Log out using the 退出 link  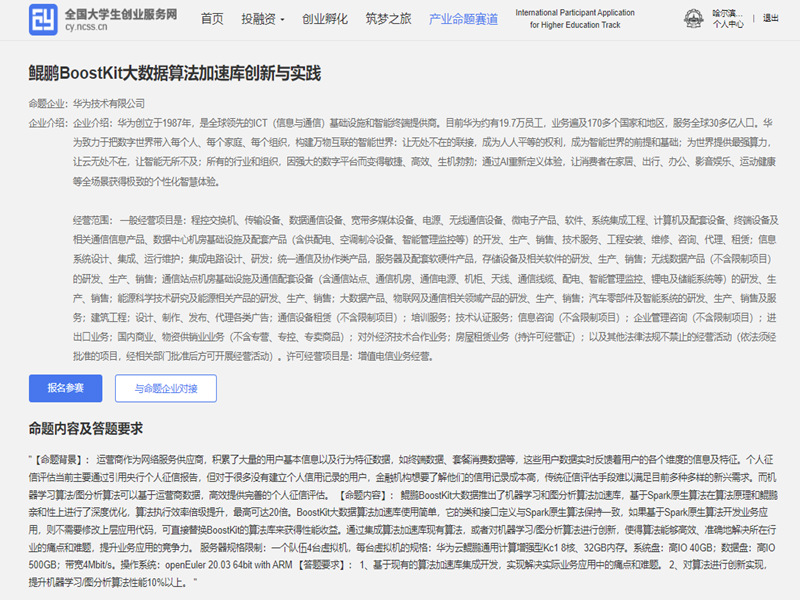[x=771, y=18]
